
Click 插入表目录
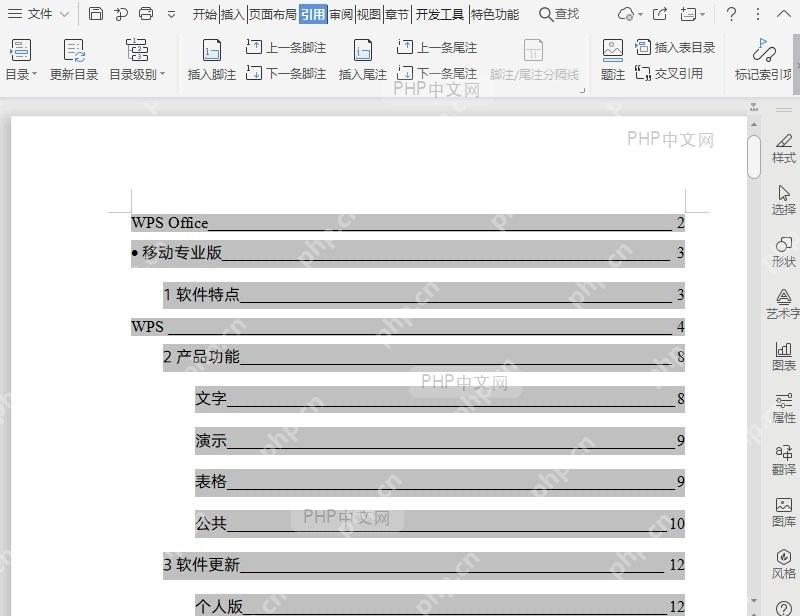coord(675,47)
